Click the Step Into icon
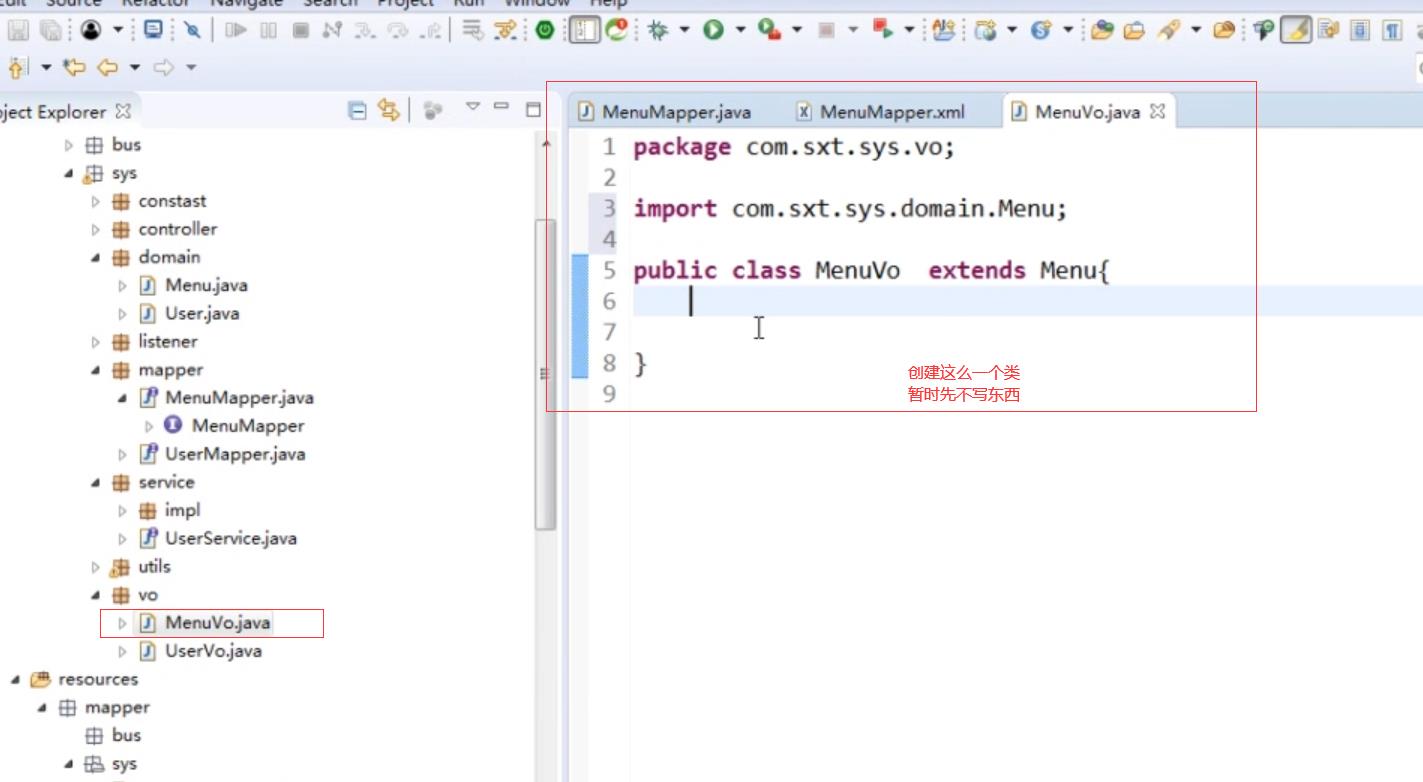Image resolution: width=1423 pixels, height=782 pixels. pos(365,31)
